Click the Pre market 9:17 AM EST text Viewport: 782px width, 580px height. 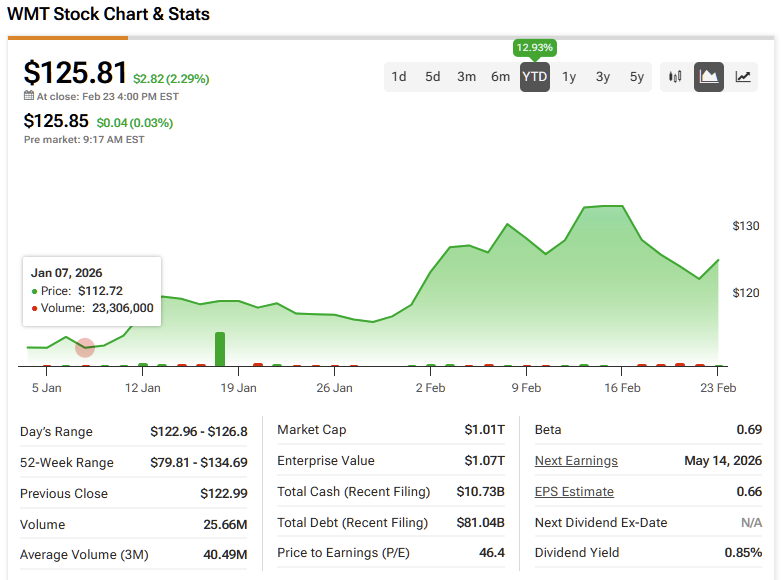click(x=84, y=140)
